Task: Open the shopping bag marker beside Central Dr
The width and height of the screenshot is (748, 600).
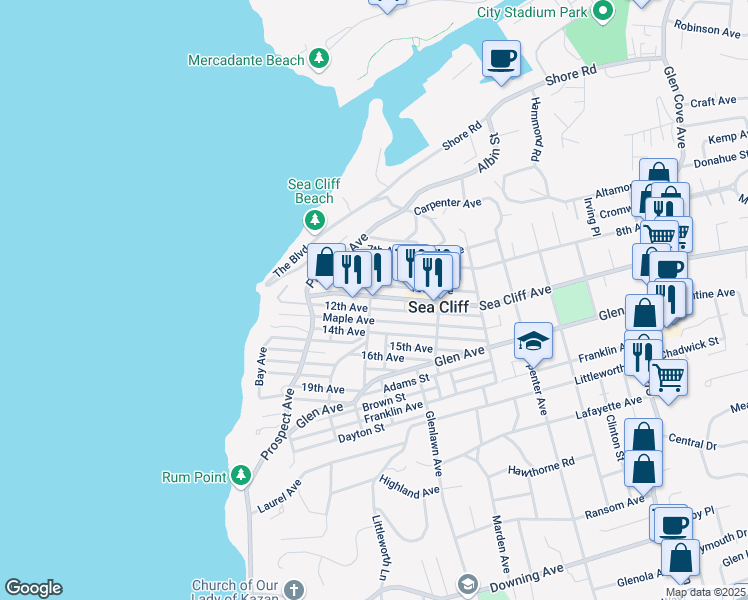Action: coord(645,436)
